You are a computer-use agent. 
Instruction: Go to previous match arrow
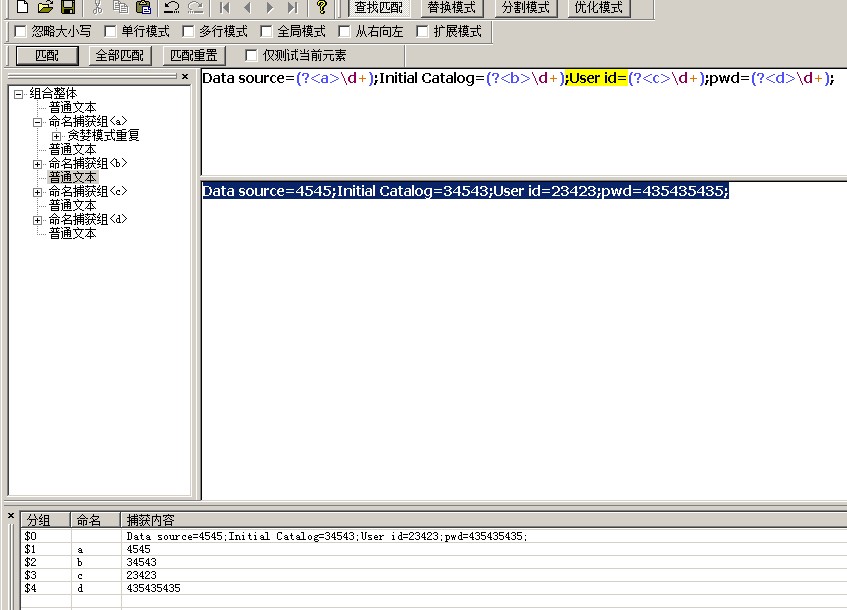tap(247, 6)
